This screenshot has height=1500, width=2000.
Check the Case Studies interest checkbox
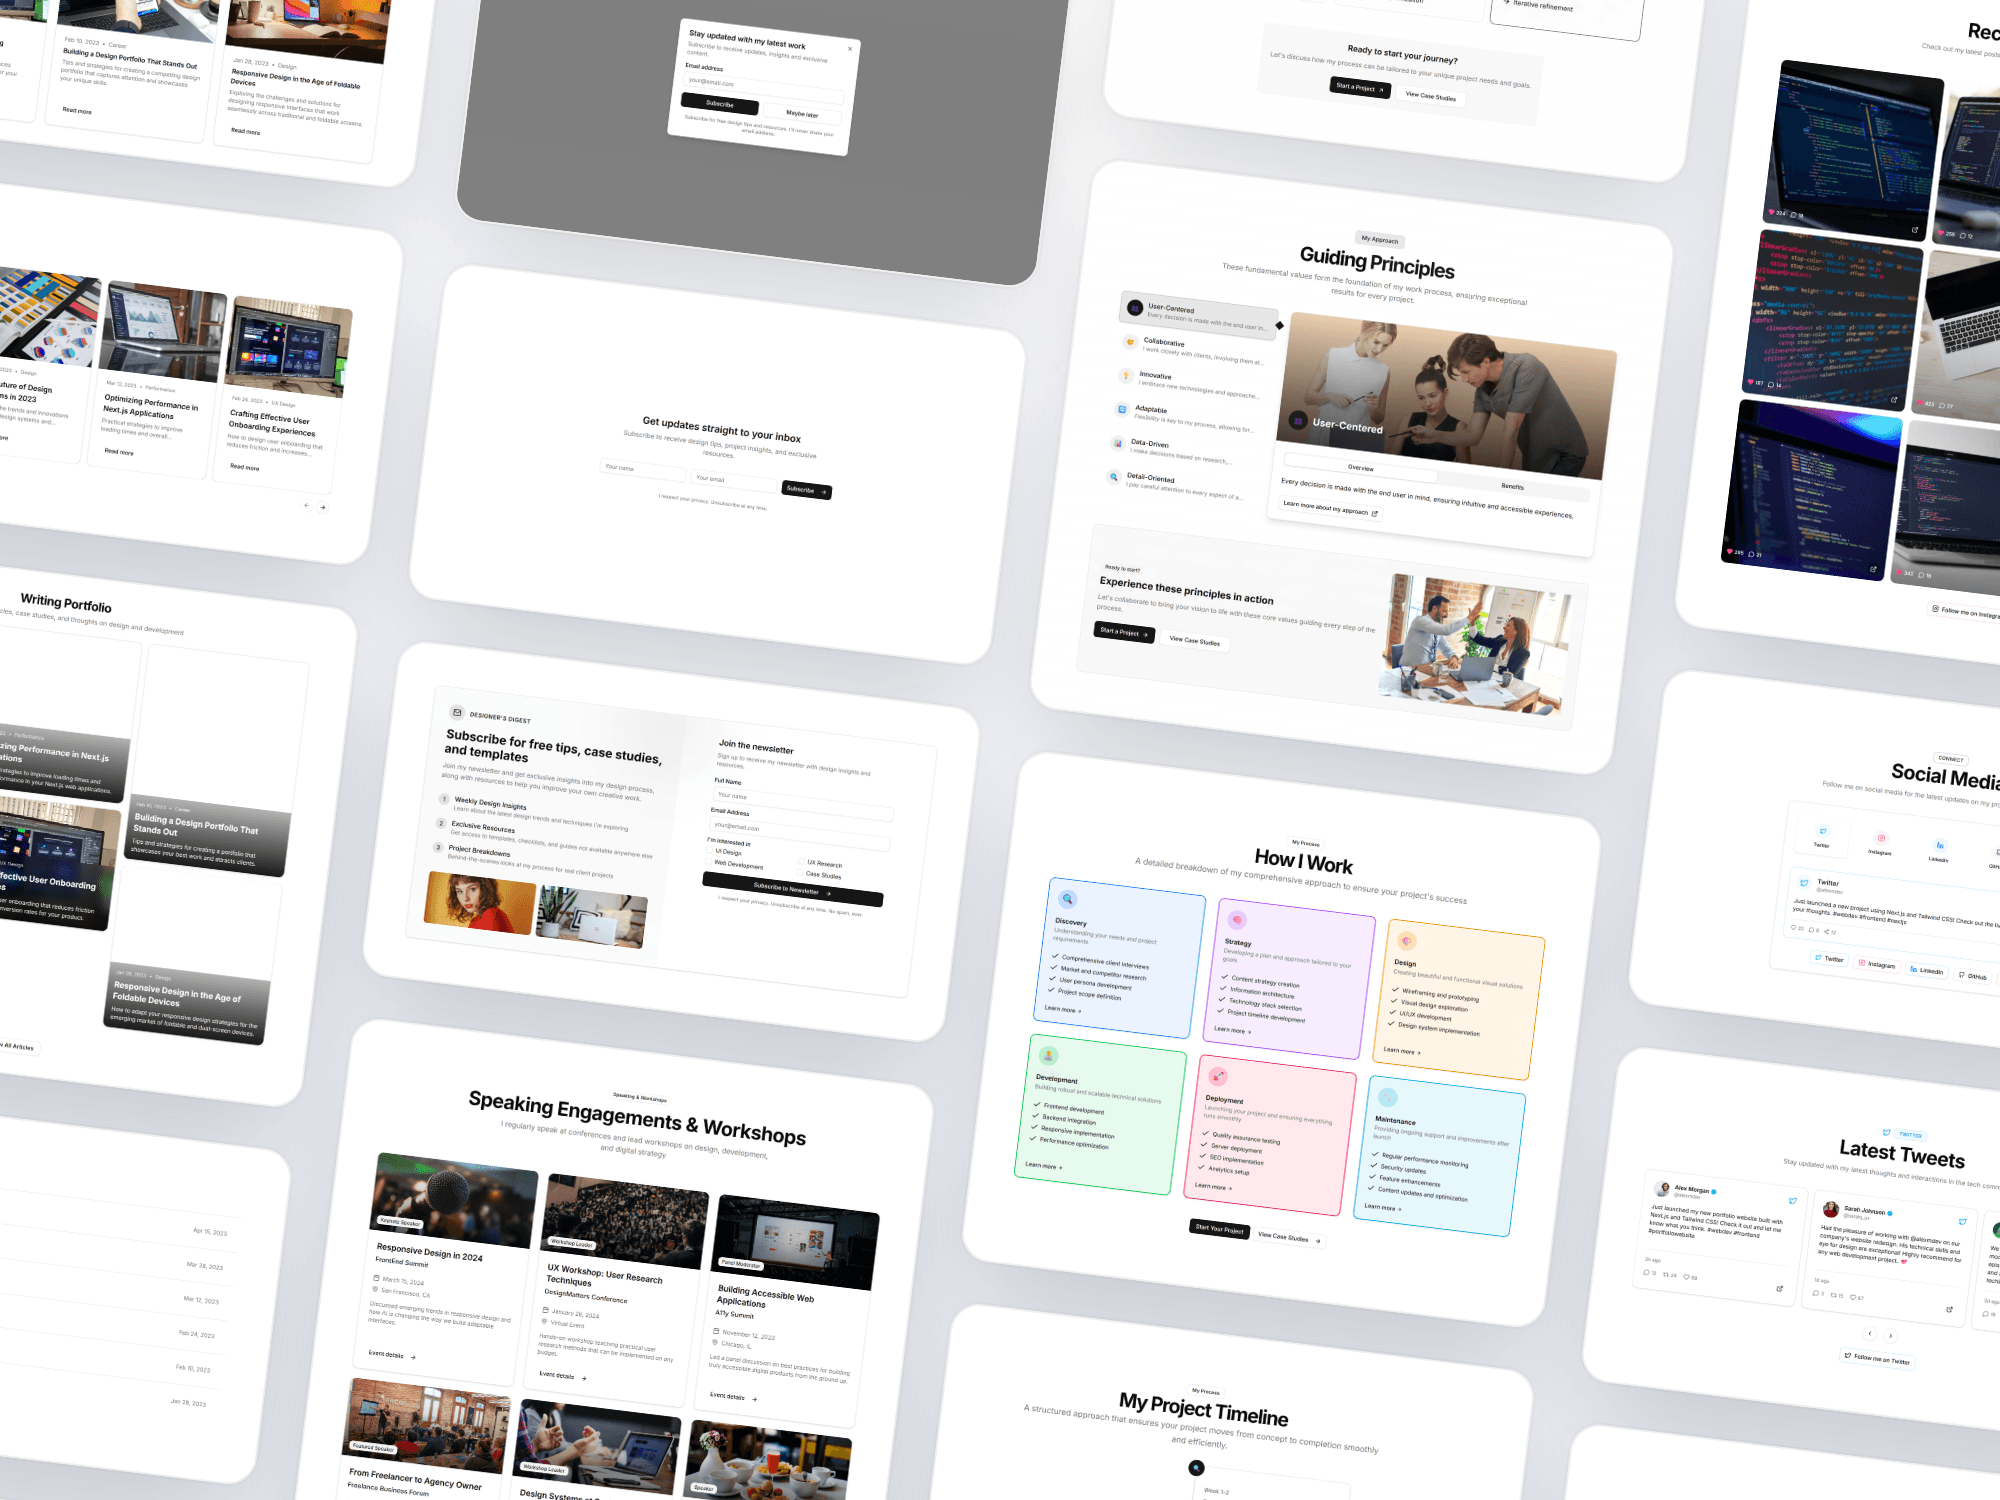[801, 873]
